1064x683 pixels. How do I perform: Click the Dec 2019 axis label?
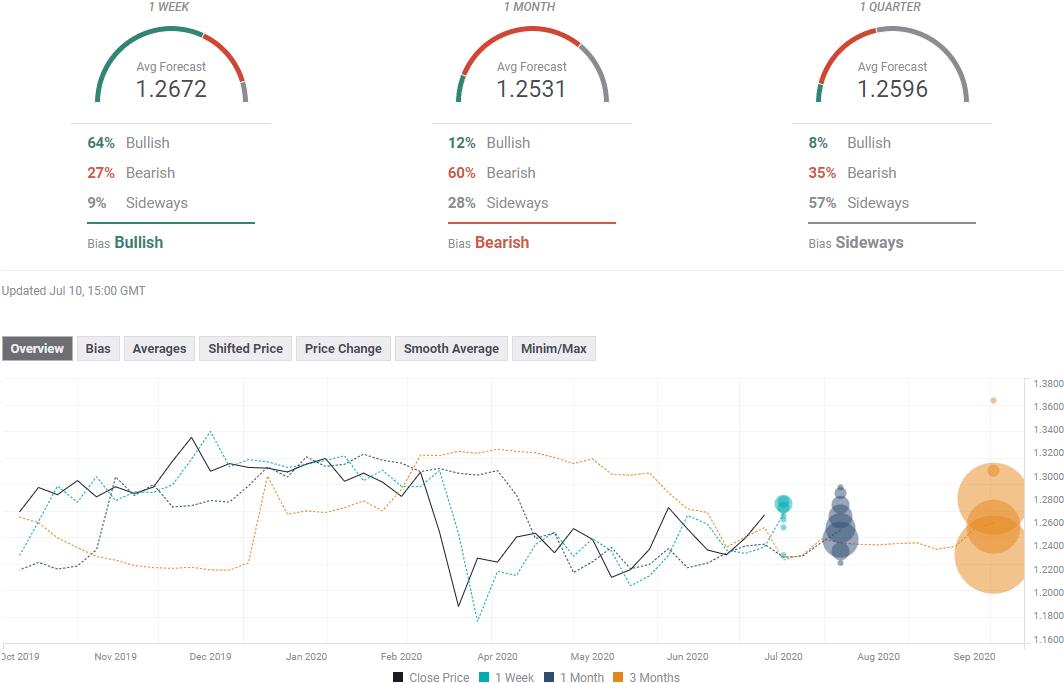(x=210, y=657)
